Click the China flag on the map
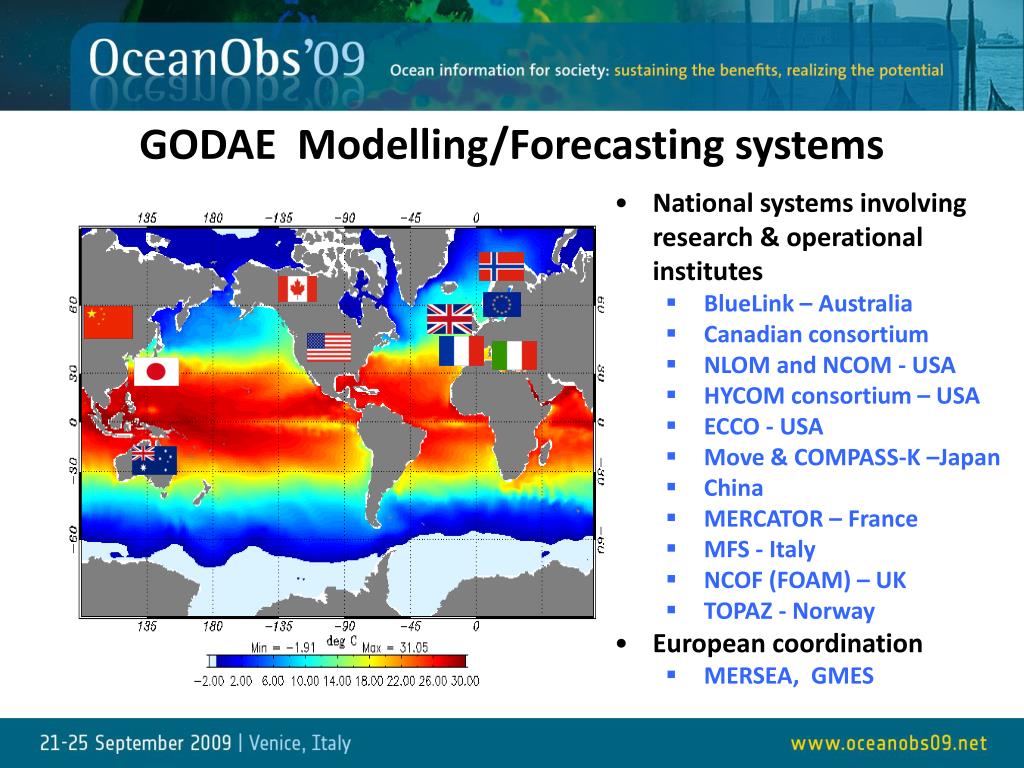 (x=108, y=322)
